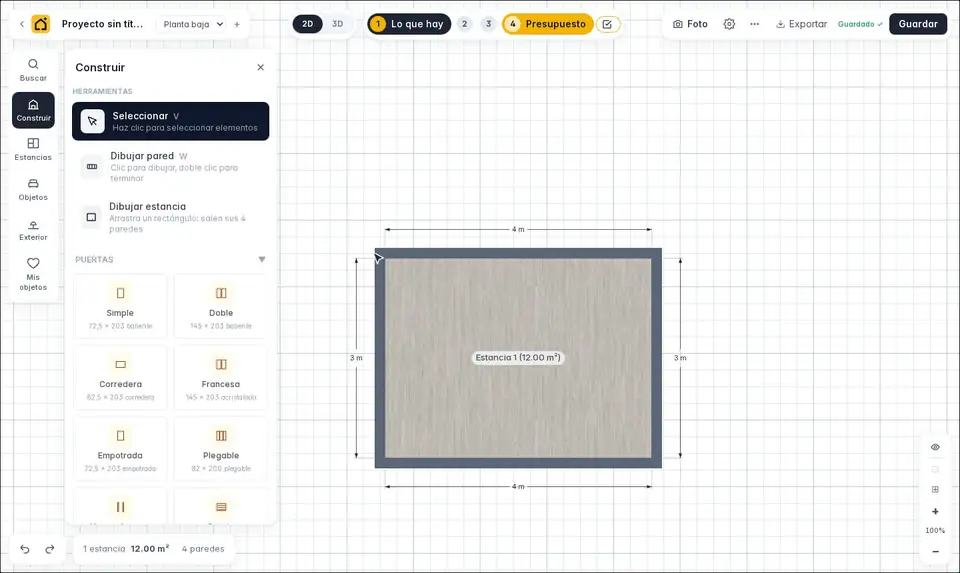Open the settings gear icon
This screenshot has width=960, height=573.
coord(729,24)
